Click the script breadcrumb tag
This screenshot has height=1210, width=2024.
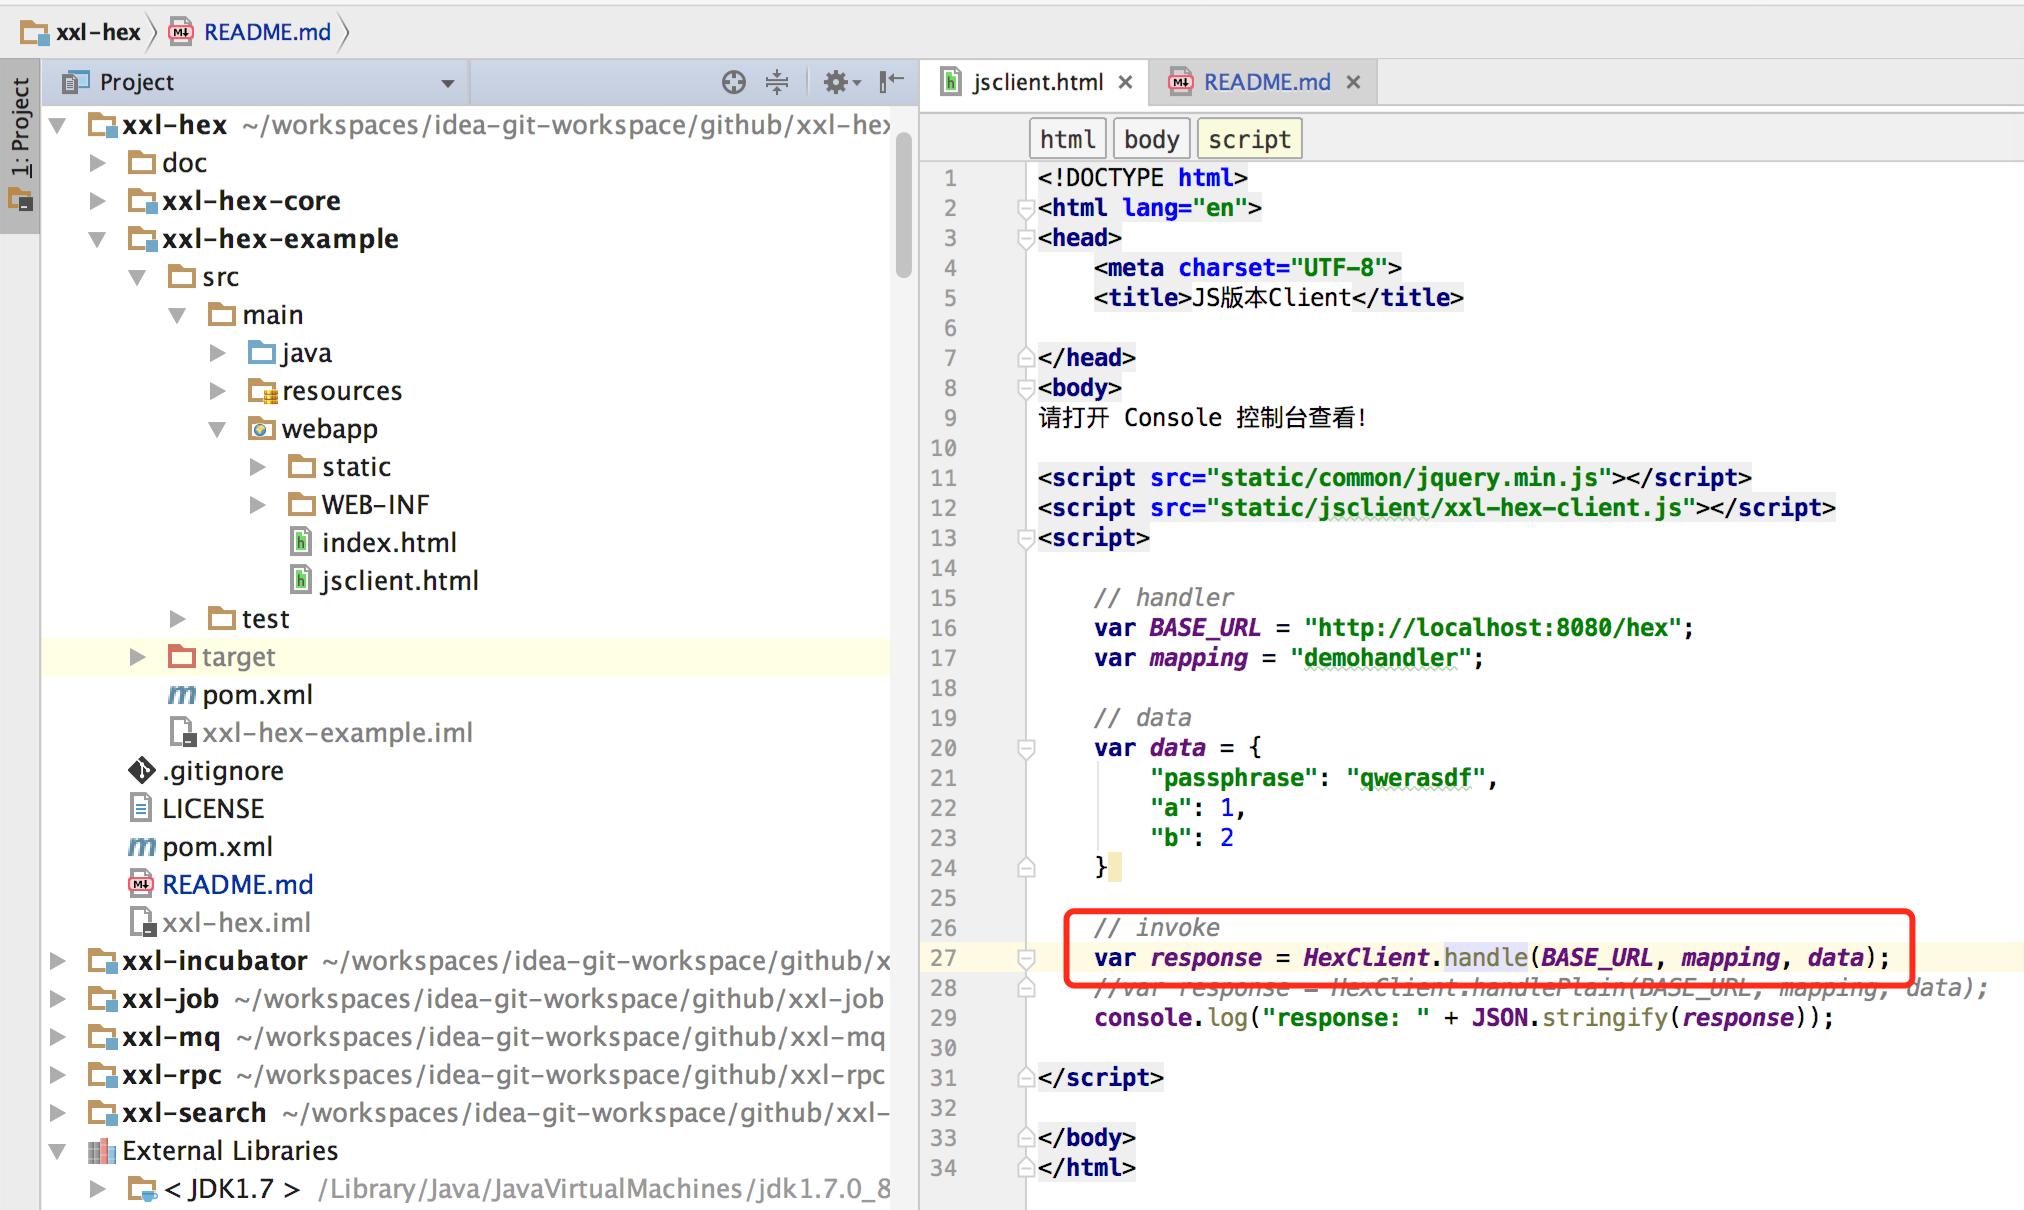[1249, 139]
